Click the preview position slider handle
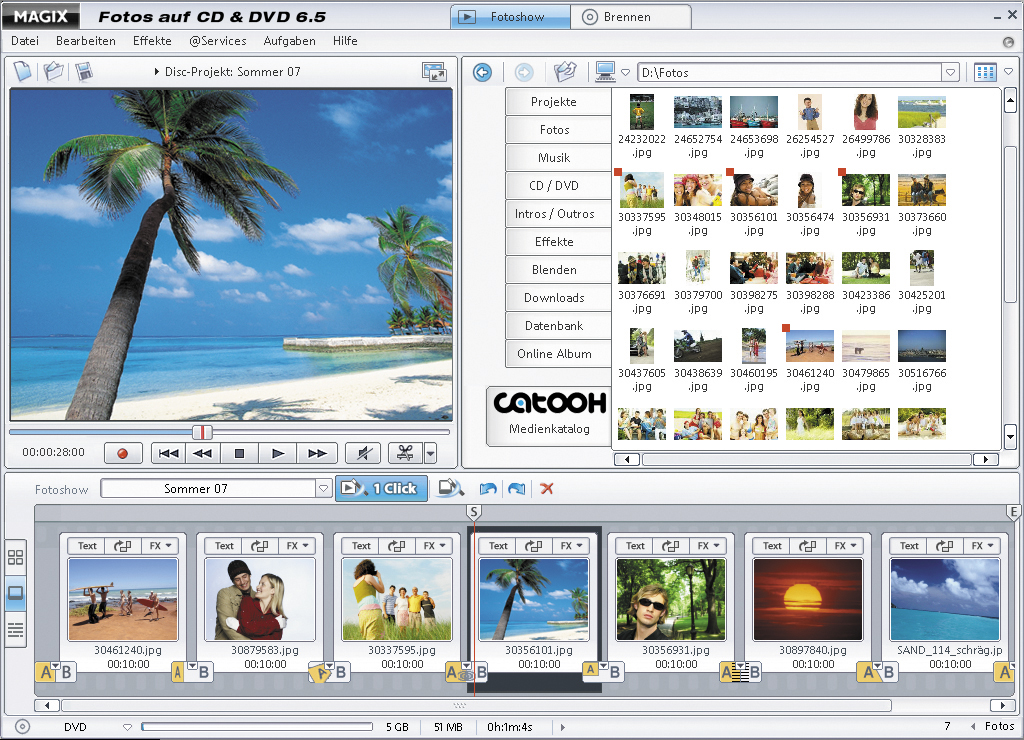The width and height of the screenshot is (1024, 740). pos(203,432)
